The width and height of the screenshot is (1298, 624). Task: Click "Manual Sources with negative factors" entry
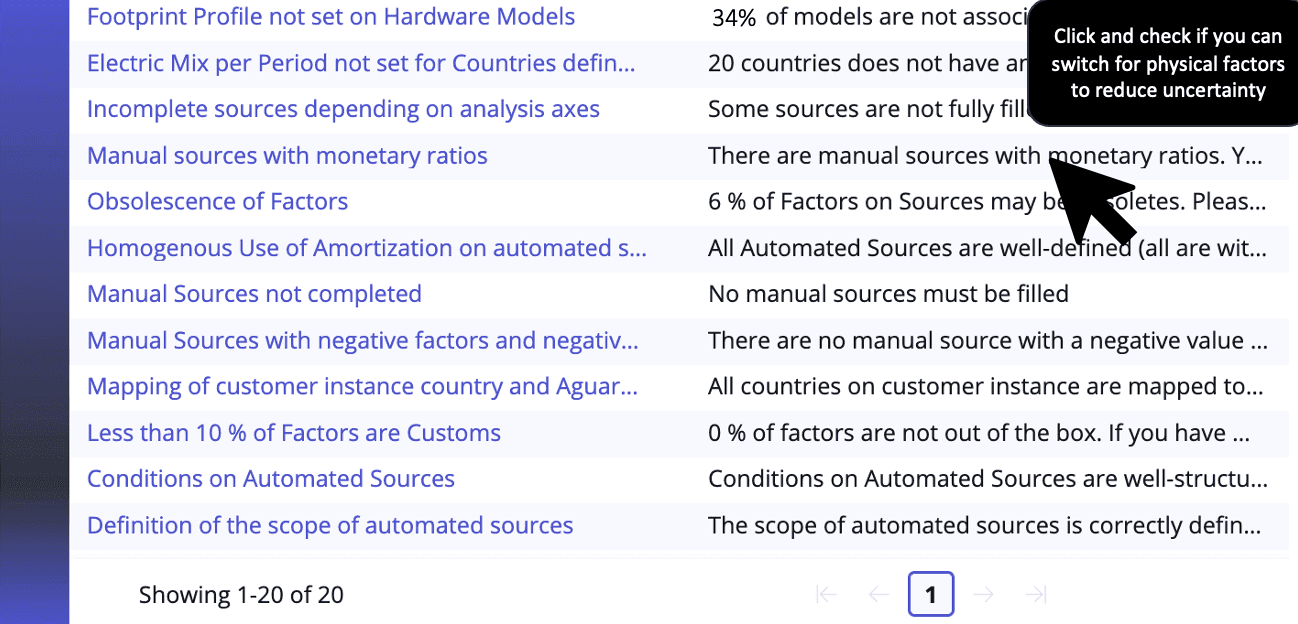363,340
